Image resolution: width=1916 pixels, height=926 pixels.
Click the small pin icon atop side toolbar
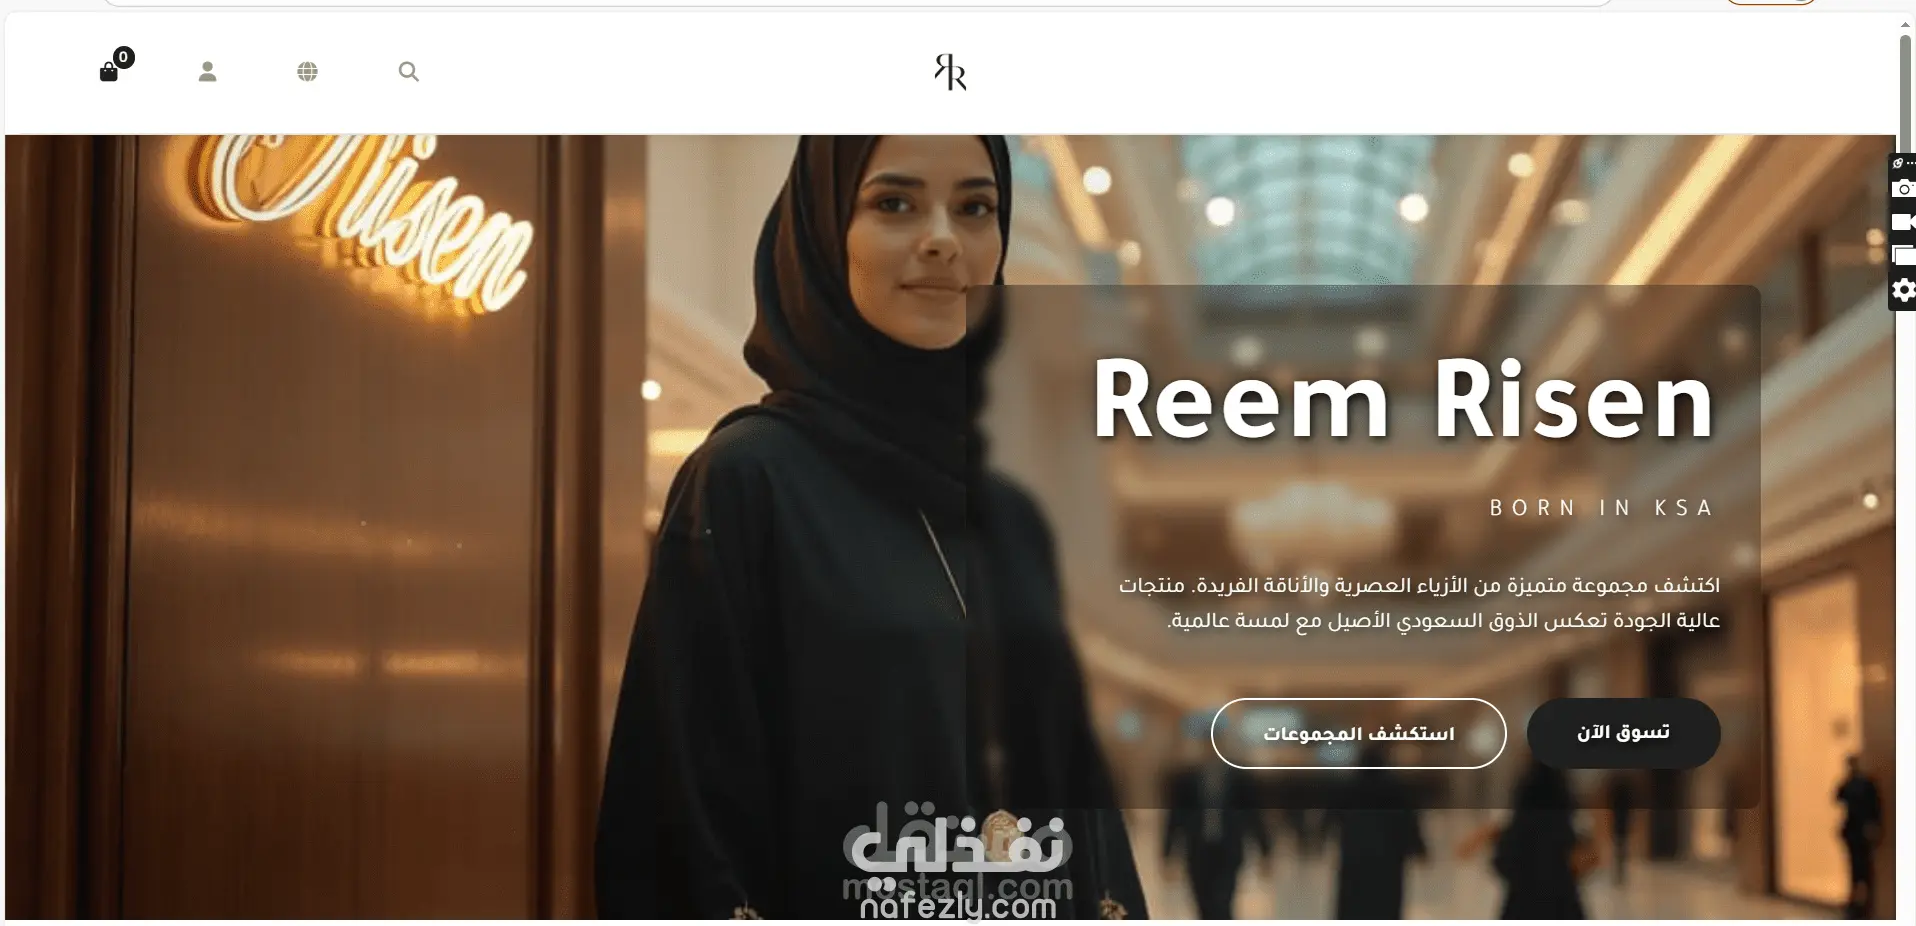point(1898,163)
